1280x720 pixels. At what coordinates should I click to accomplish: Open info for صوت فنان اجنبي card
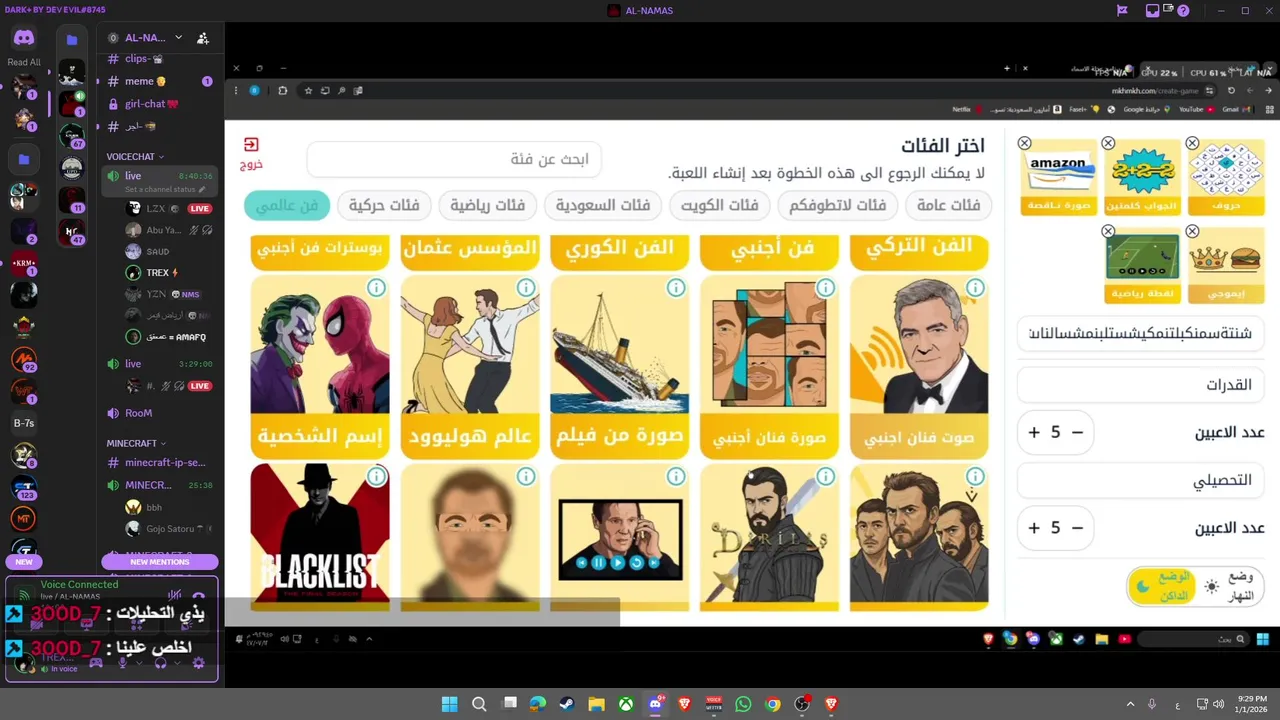[x=975, y=288]
